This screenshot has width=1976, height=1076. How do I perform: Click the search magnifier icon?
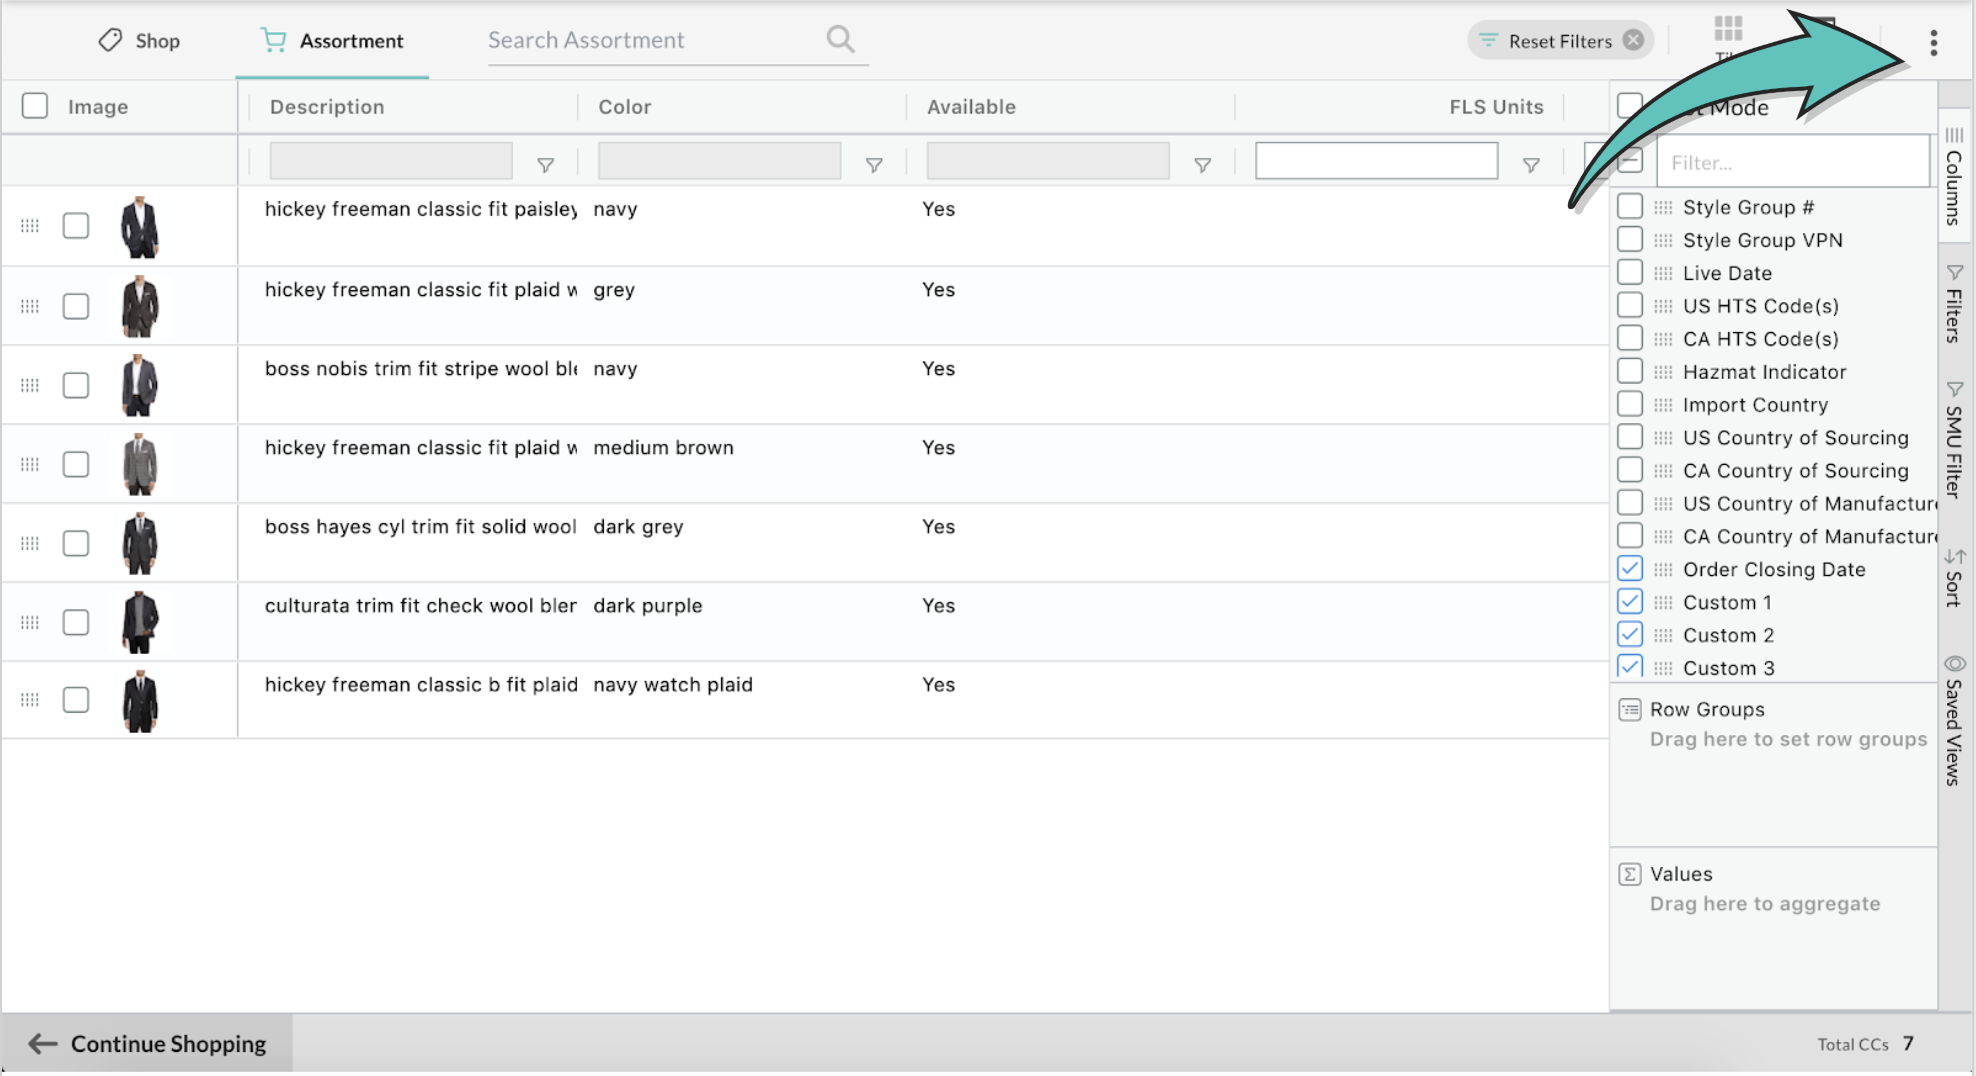(x=840, y=40)
